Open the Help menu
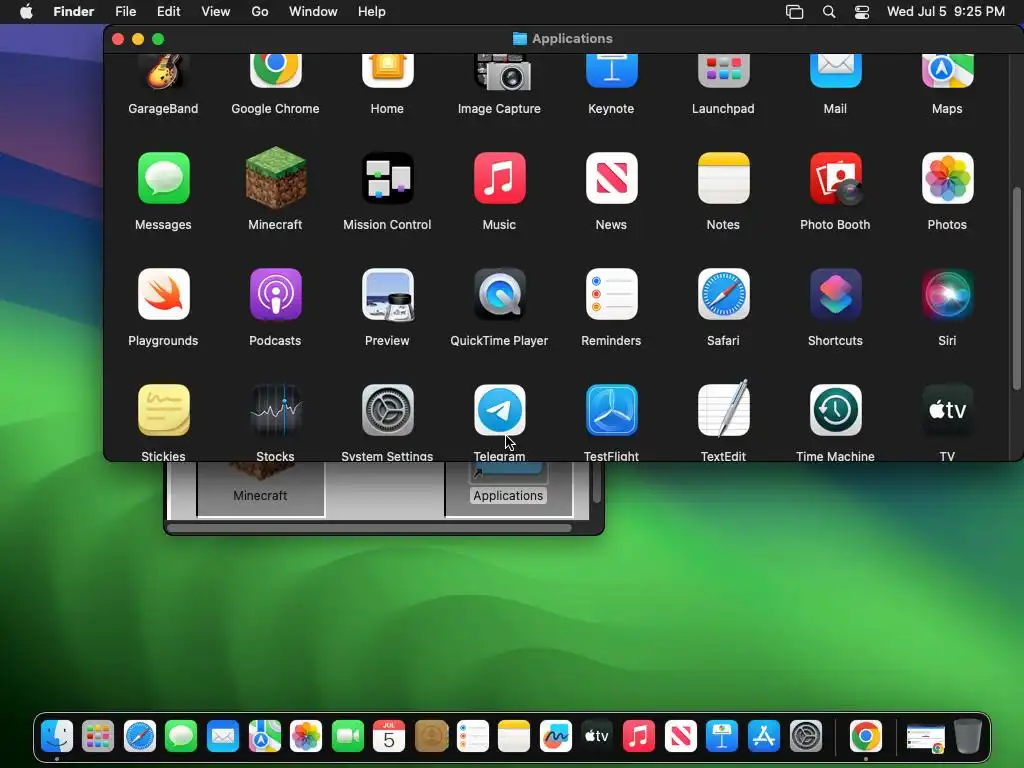This screenshot has width=1024, height=768. tap(372, 12)
